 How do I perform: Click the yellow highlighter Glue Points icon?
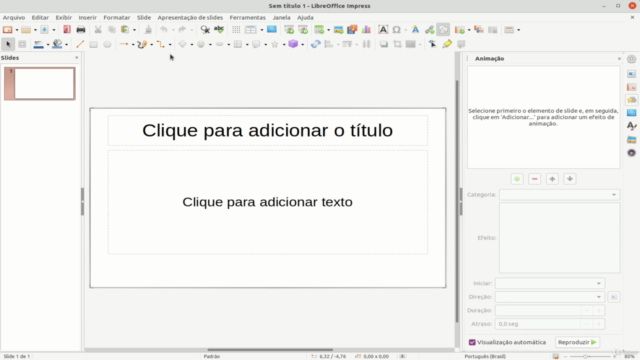(447, 44)
